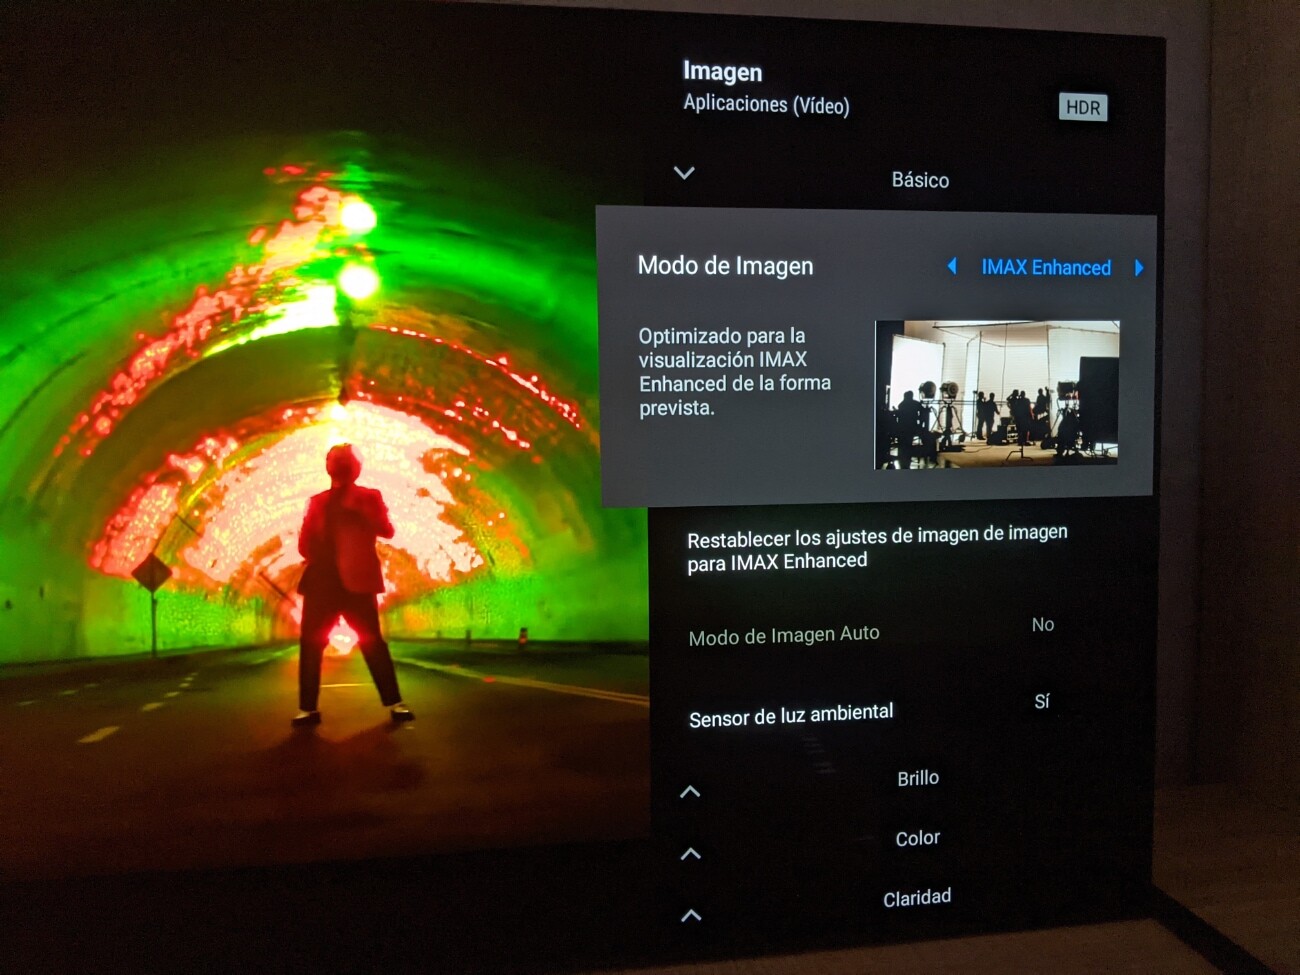1300x975 pixels.
Task: Open the Claridad setting
Action: [917, 896]
